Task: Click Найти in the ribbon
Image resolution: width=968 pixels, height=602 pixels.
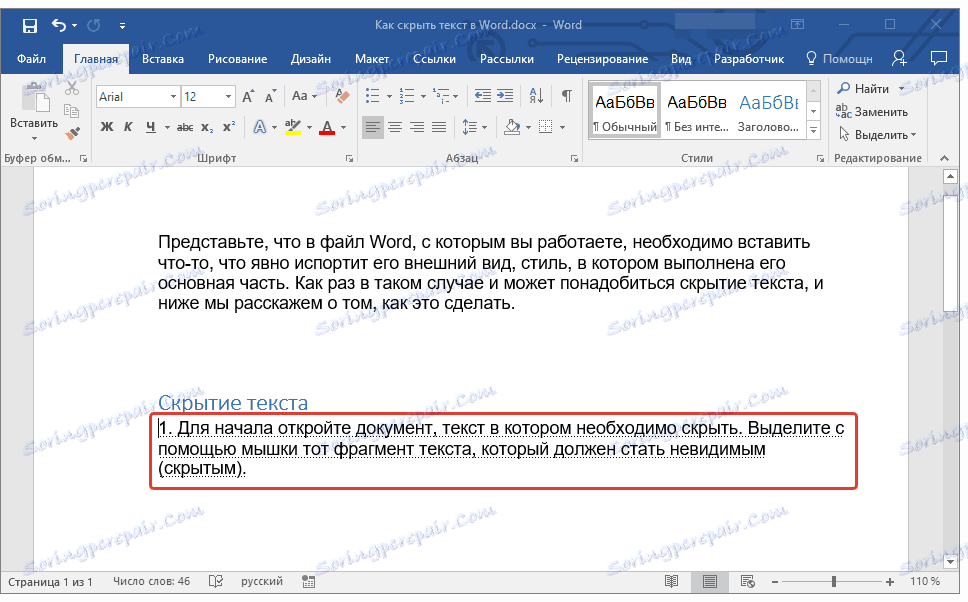Action: (866, 88)
